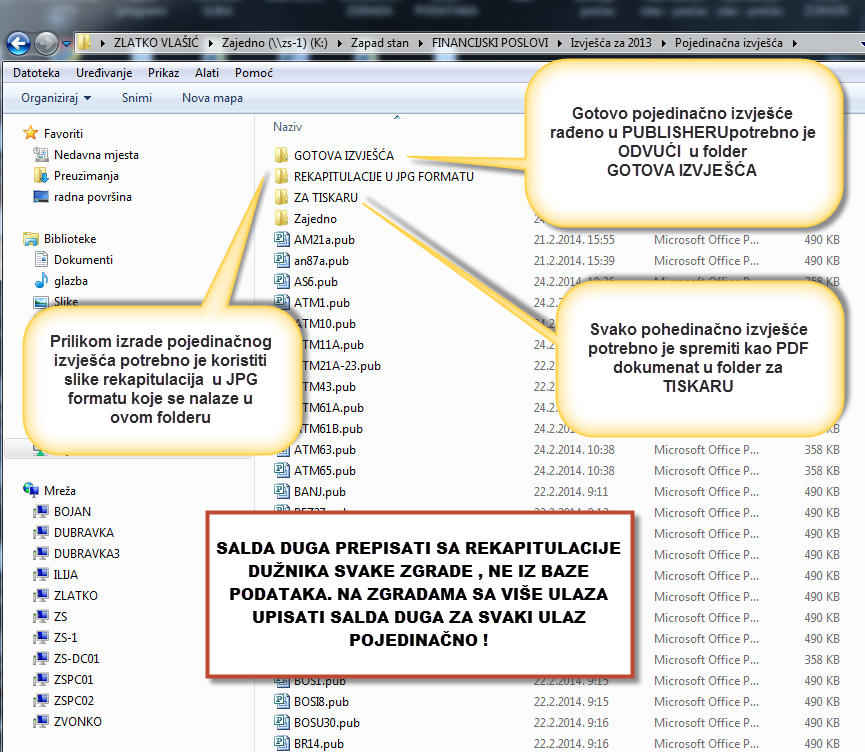Viewport: 865px width, 752px height.
Task: Click the Snimi toolbar button
Action: click(x=137, y=98)
